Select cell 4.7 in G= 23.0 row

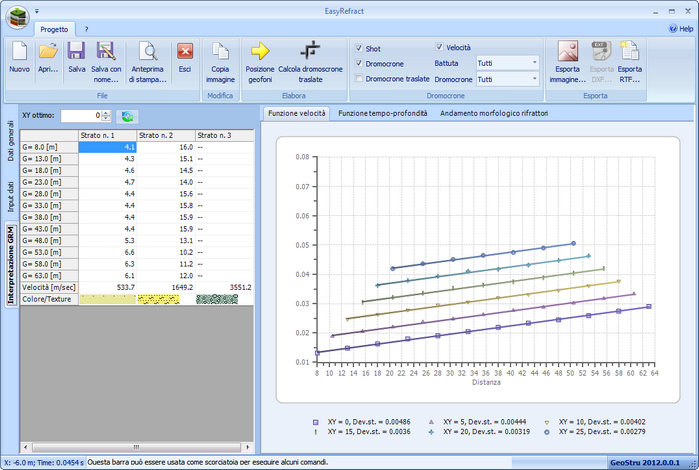107,182
